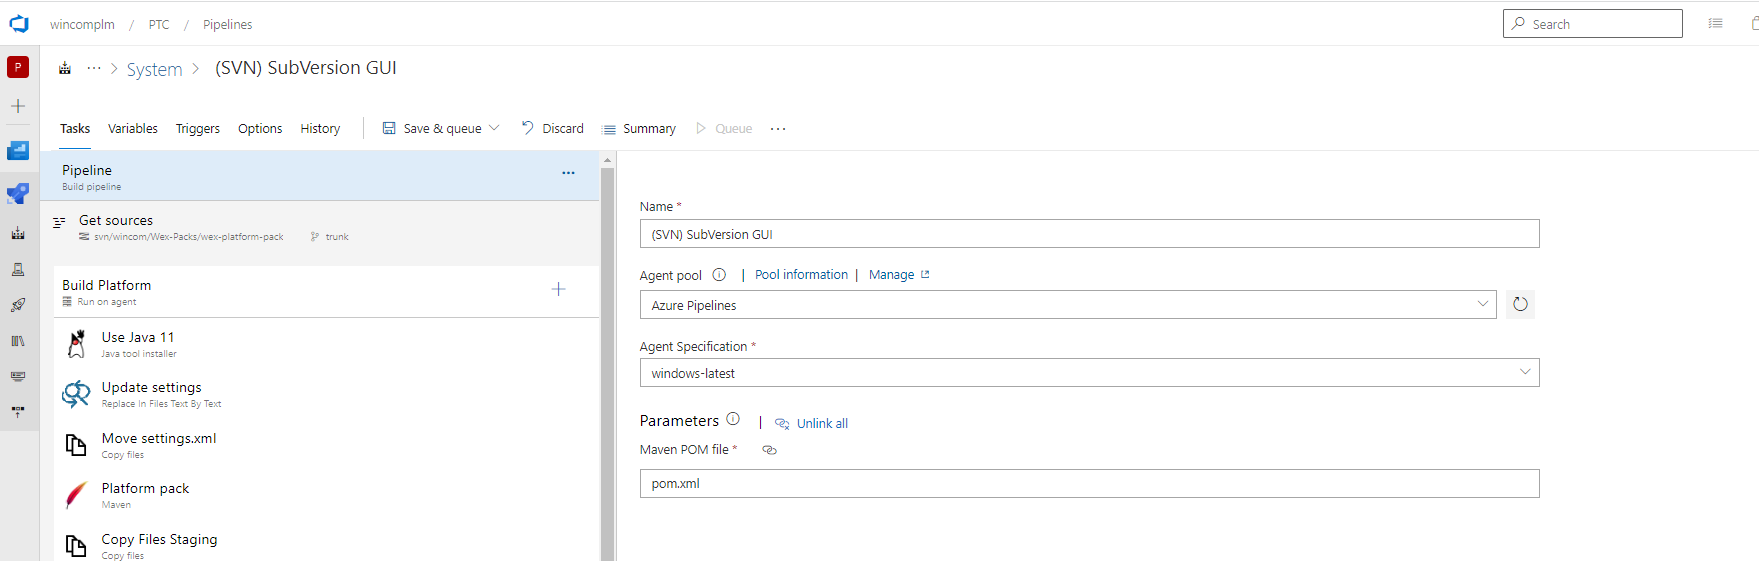Click the Move settings.xml copy icon
The width and height of the screenshot is (1759, 561).
pos(76,444)
